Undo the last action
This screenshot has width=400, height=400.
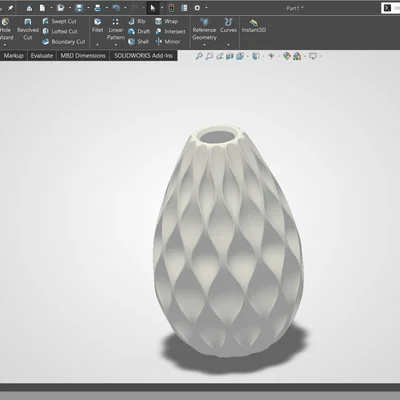coord(116,8)
